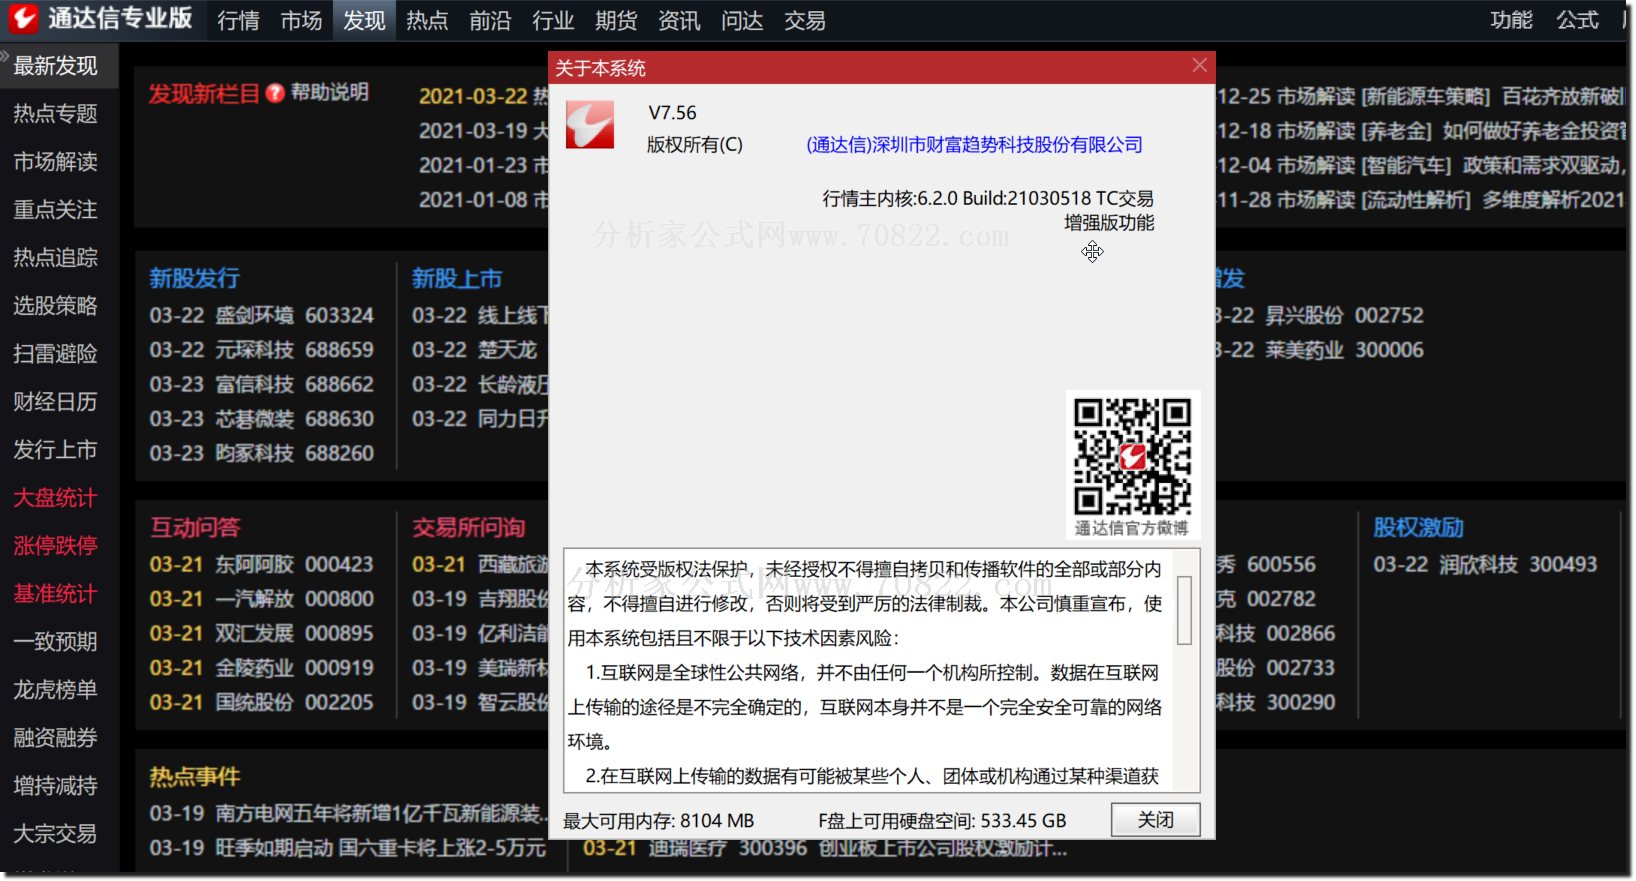The width and height of the screenshot is (1636, 881).
Task: Click row 润欣科技 300493
Action: tap(1485, 565)
